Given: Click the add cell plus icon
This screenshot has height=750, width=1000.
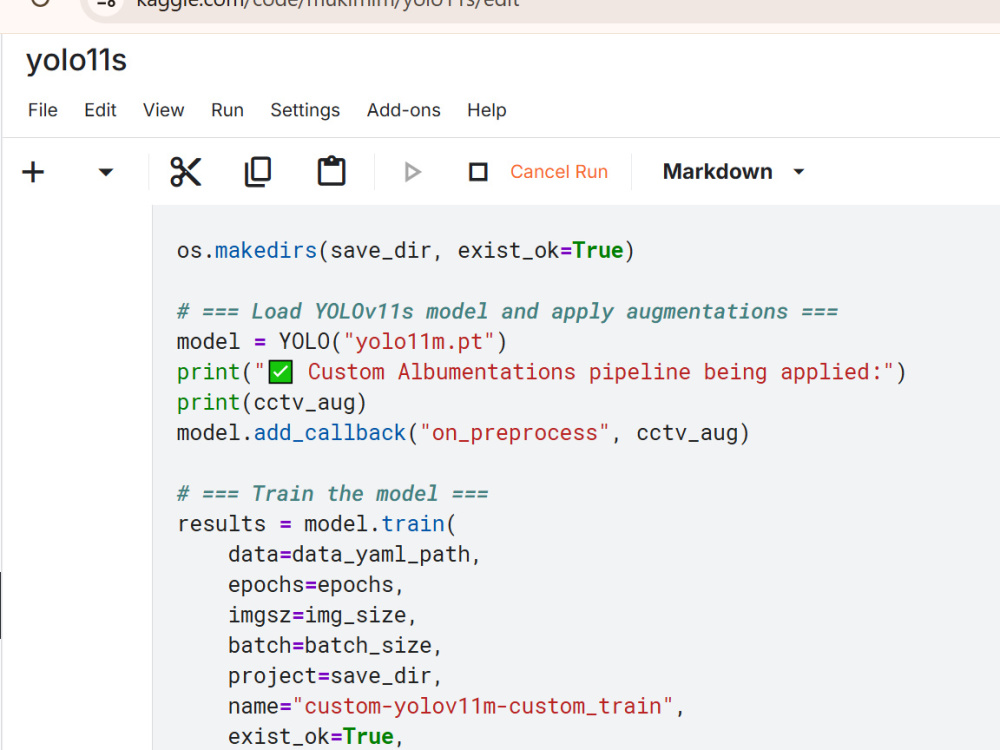Looking at the screenshot, I should tap(33, 172).
